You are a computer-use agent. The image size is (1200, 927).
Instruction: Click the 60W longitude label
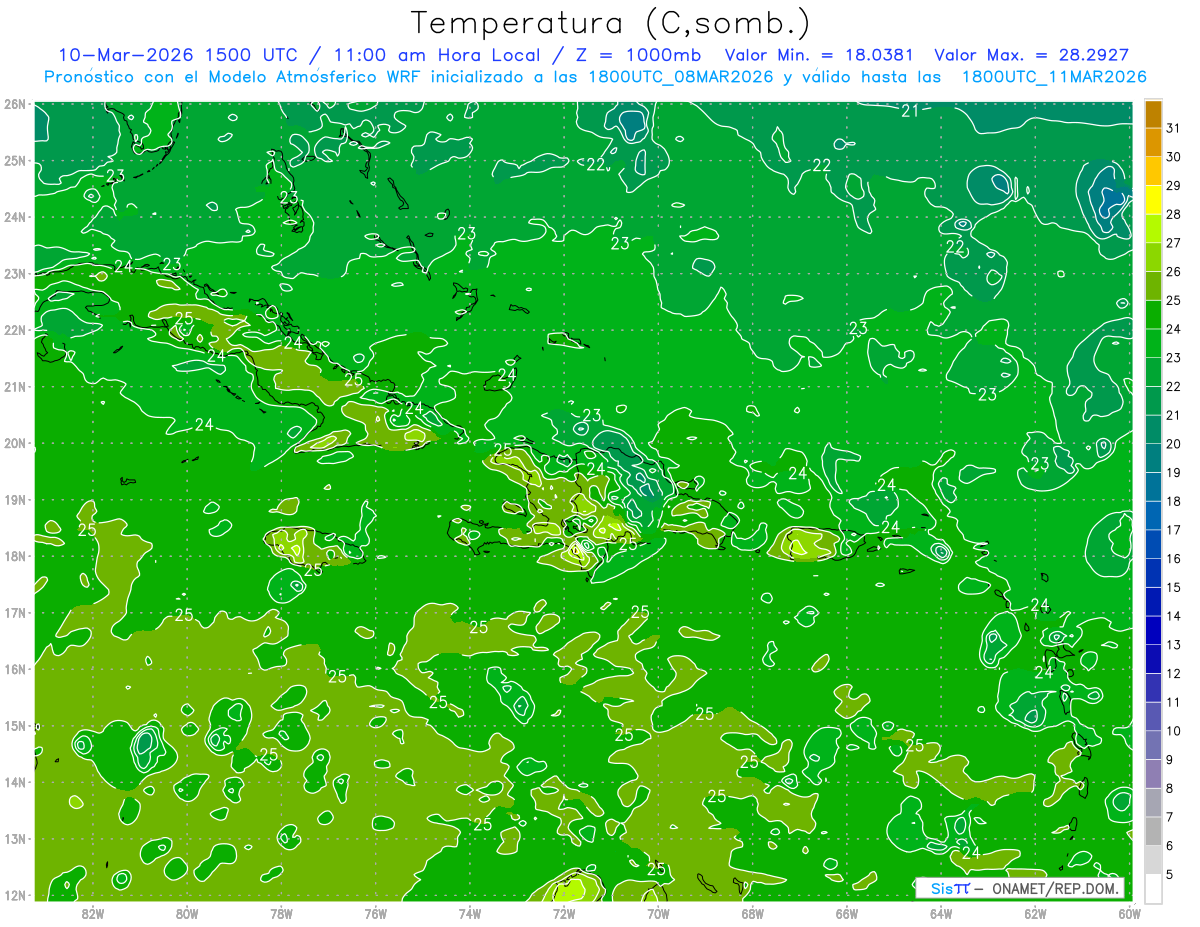[1129, 913]
